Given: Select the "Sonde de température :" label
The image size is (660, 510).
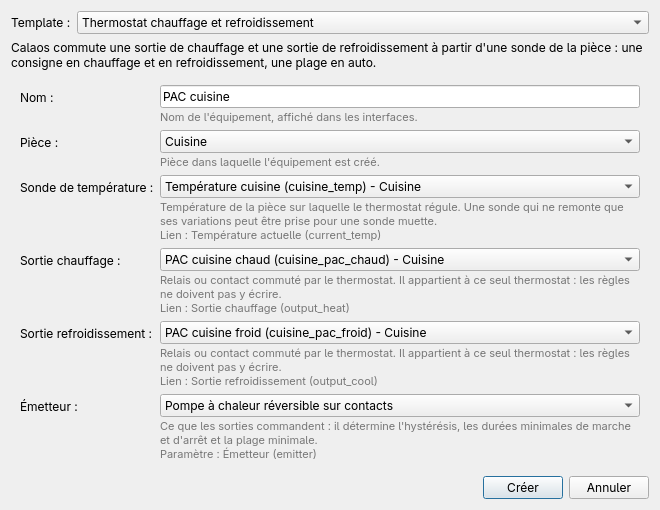Looking at the screenshot, I should pyautogui.click(x=86, y=188).
